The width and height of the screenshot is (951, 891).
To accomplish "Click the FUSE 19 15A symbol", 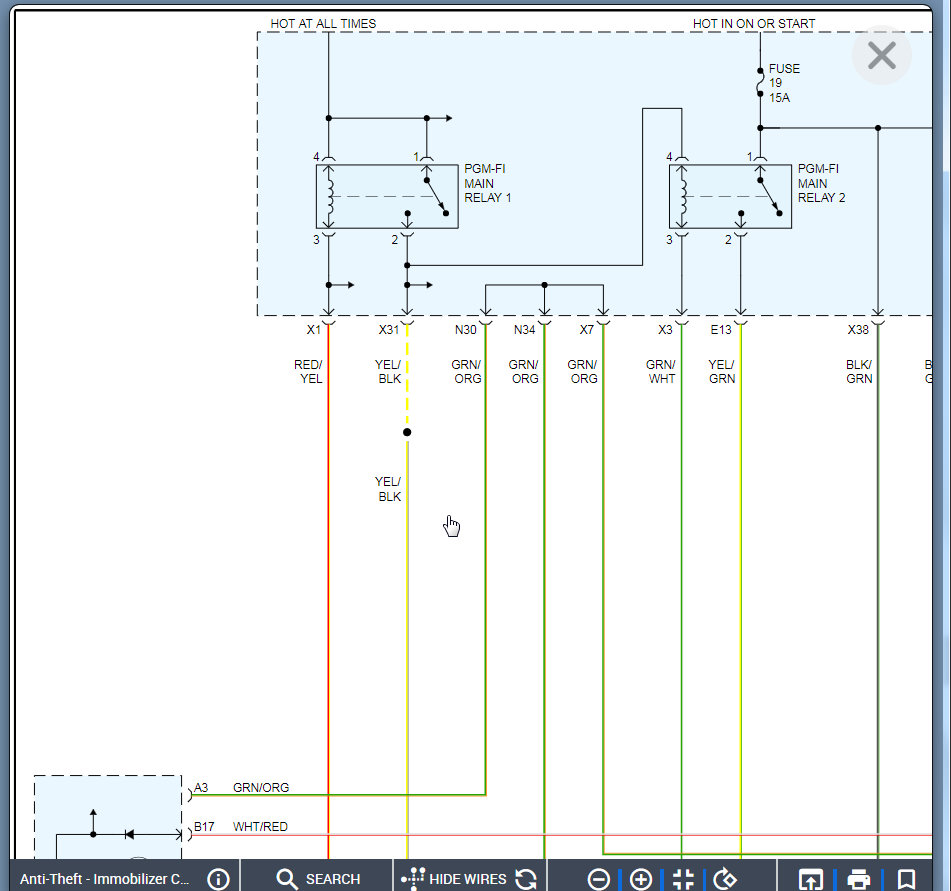I will (760, 83).
